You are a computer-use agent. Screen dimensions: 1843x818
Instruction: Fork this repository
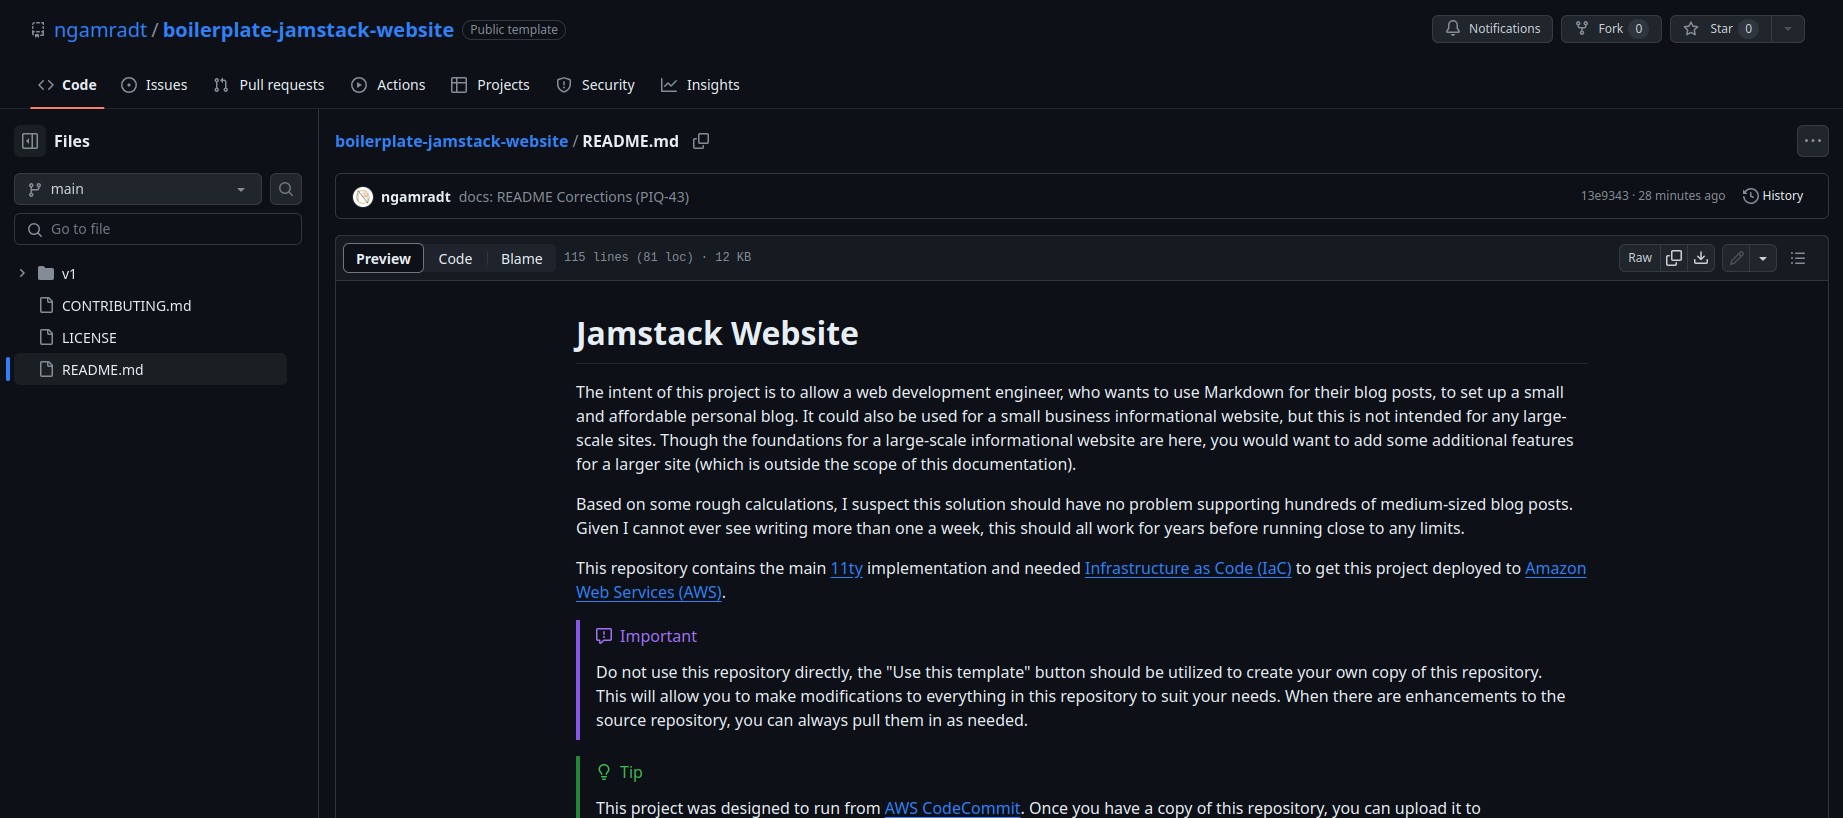coord(1611,29)
